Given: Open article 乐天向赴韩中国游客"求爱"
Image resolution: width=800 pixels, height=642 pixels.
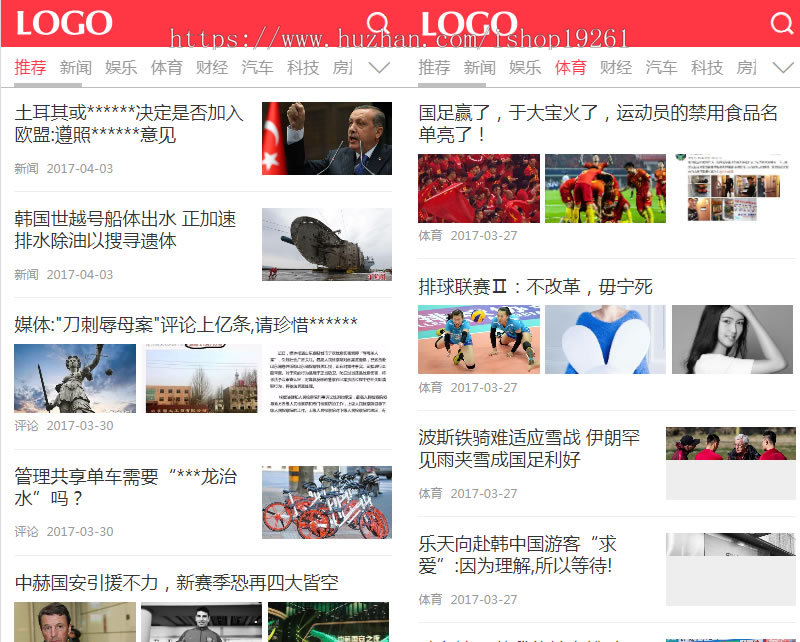Looking at the screenshot, I should click(x=517, y=555).
